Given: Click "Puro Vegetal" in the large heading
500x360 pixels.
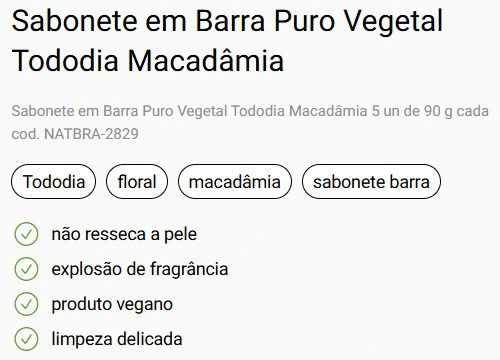Looking at the screenshot, I should tap(358, 21).
